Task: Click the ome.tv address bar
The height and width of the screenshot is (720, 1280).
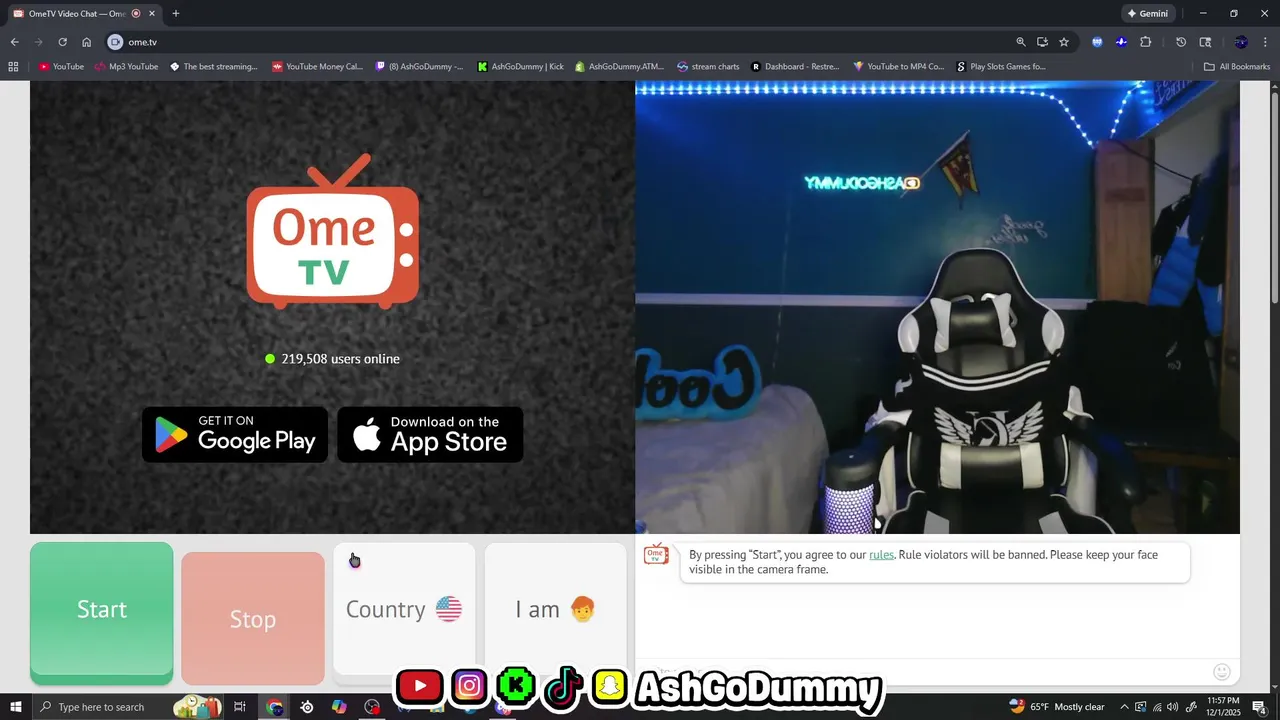Action: click(x=560, y=42)
